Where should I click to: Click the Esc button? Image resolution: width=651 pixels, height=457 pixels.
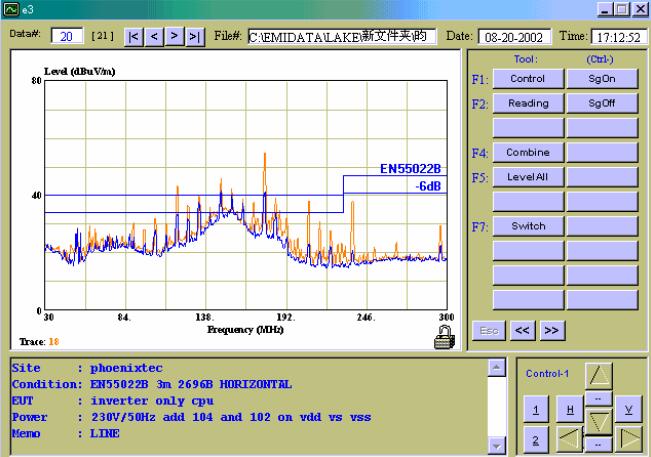pyautogui.click(x=489, y=330)
